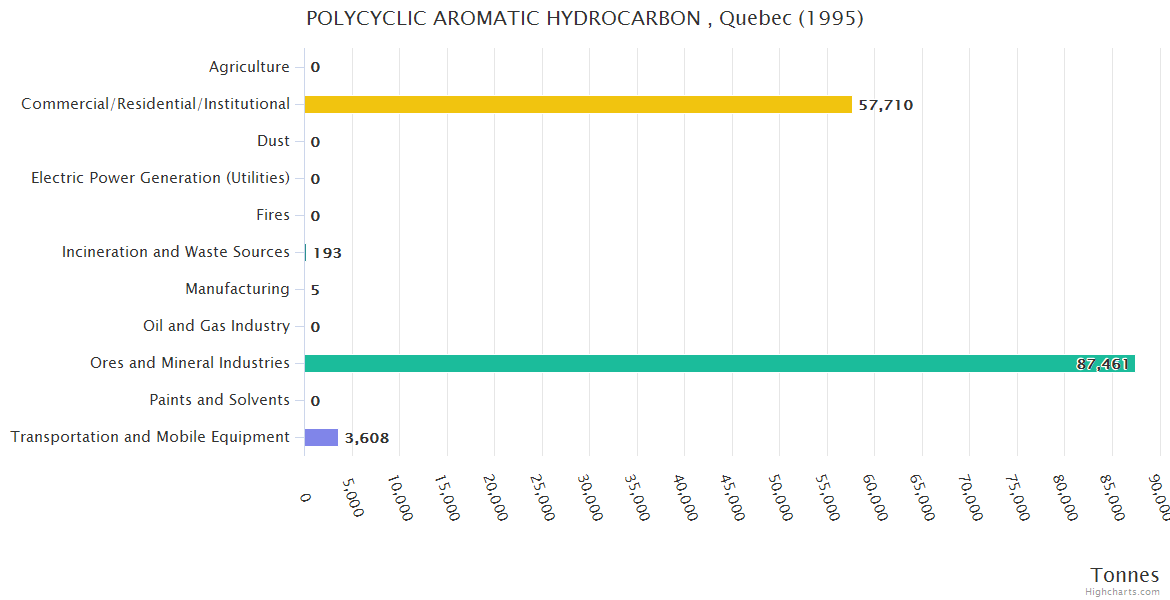1170x600 pixels.
Task: Click the 57,710 data value label
Action: point(885,105)
